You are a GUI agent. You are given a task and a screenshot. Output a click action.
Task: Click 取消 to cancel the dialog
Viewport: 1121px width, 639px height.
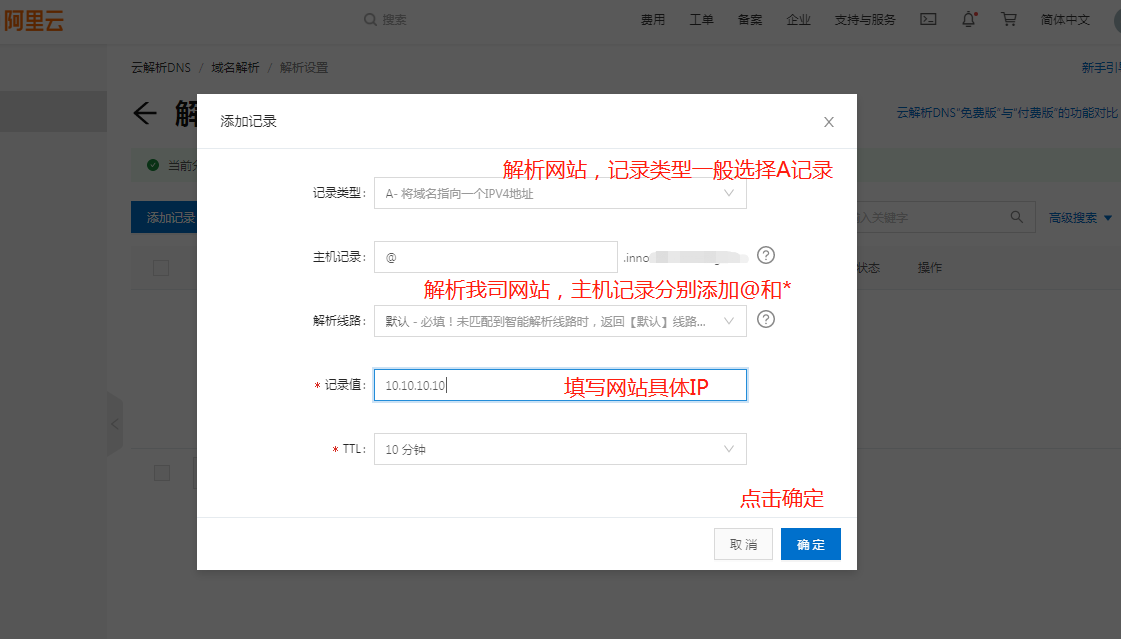coord(744,544)
